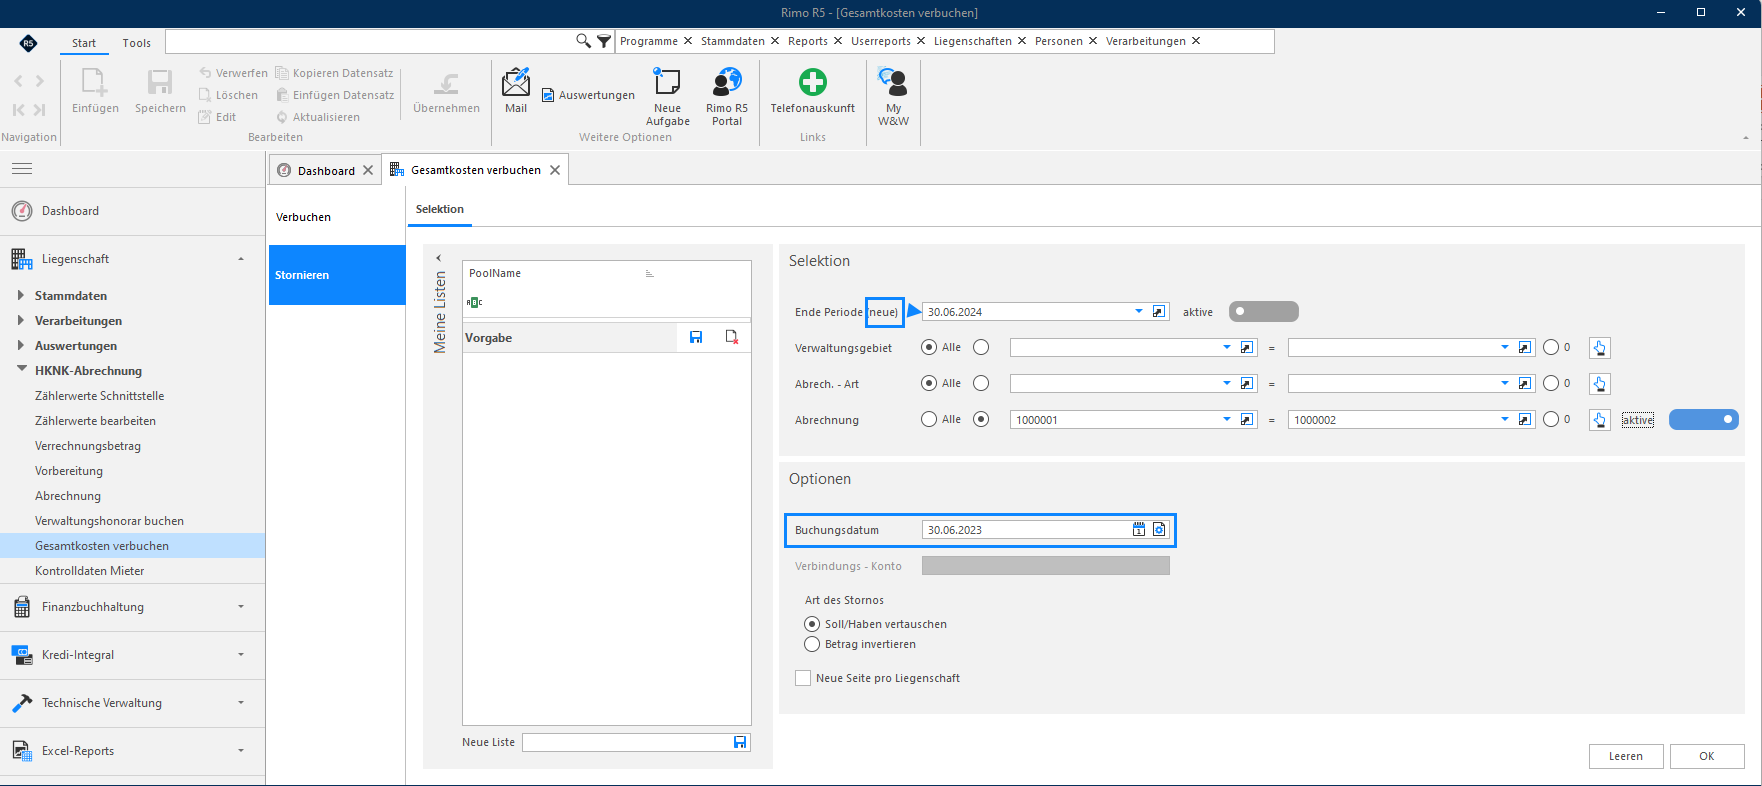
Task: Toggle the hamburger sidebar menu
Action: [22, 169]
